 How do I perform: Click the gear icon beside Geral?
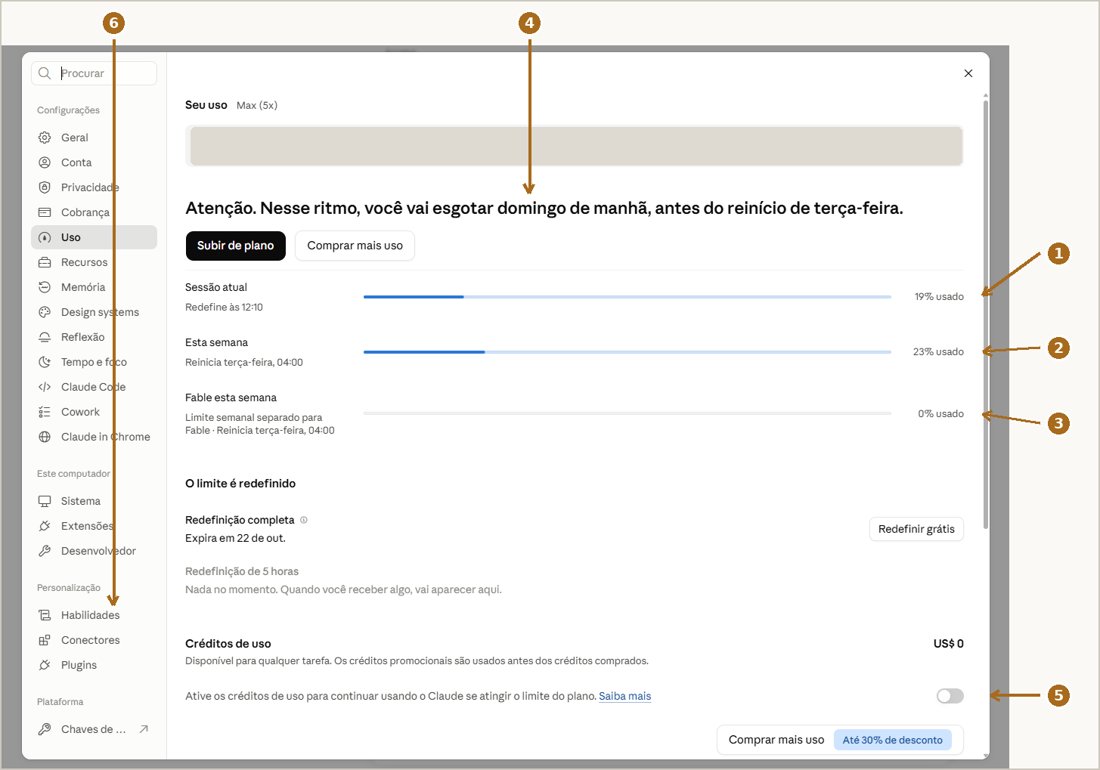point(45,137)
